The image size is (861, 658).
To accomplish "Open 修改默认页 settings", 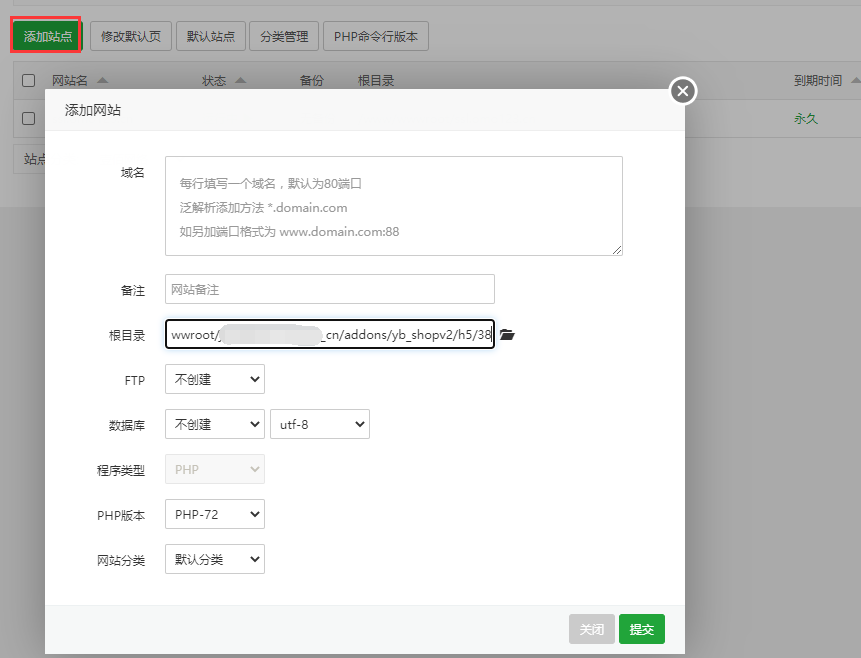I will pos(129,36).
